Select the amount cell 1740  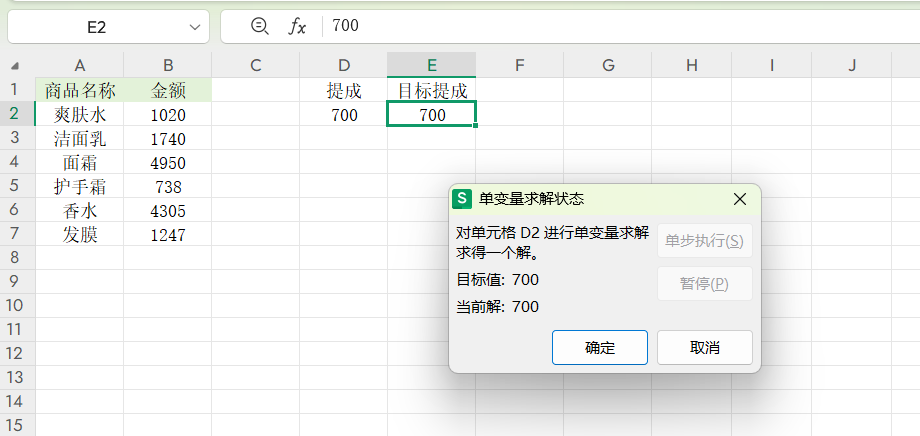point(168,138)
